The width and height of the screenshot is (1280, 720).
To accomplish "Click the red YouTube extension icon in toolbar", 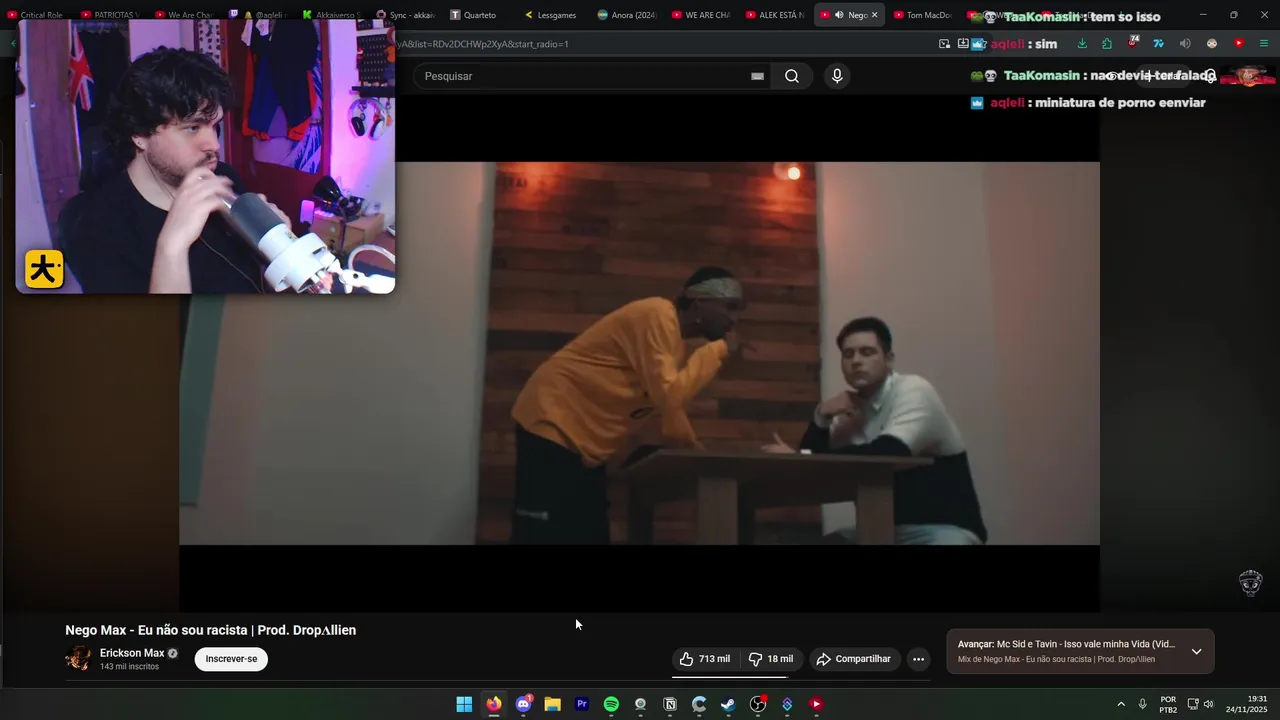I will click(x=1238, y=44).
